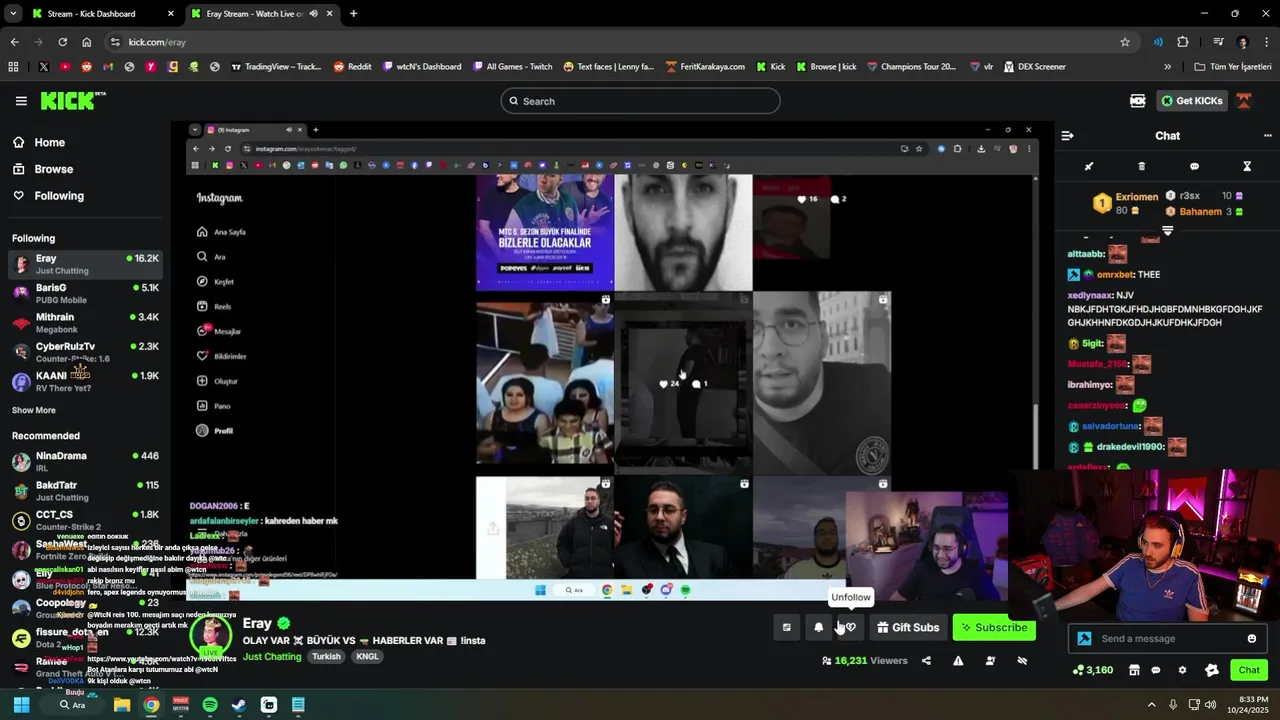Switch to Stream - Kick Dashboard tab

(102, 14)
